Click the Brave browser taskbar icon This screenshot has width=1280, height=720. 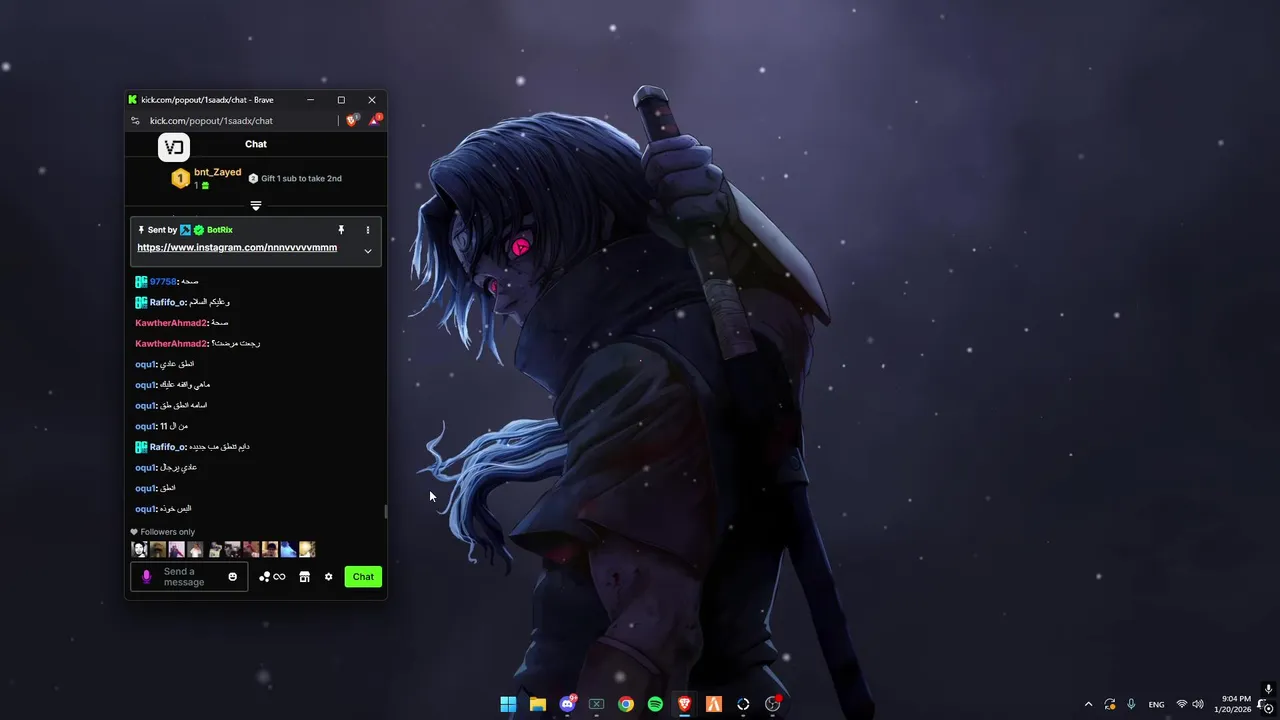coord(684,704)
